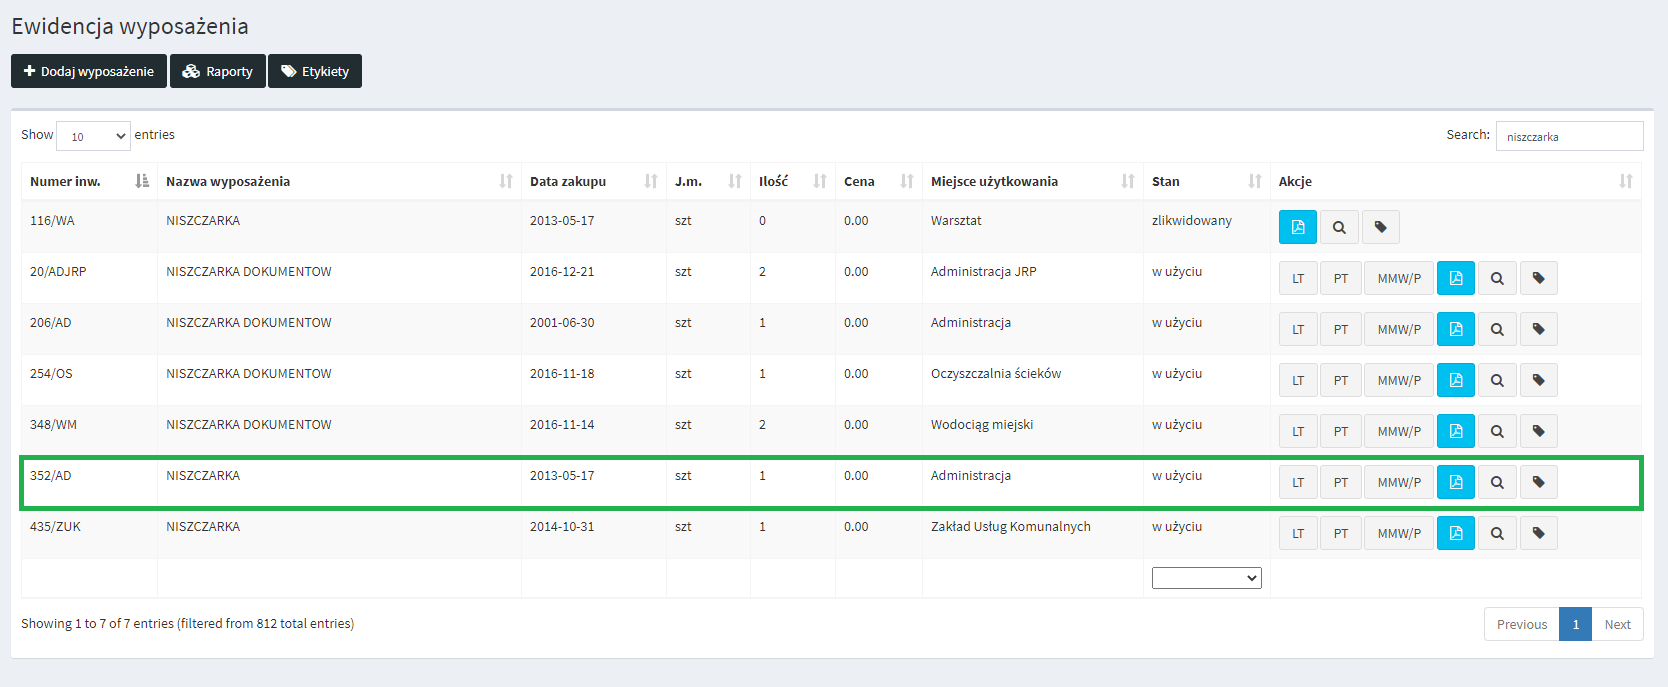Screen dimensions: 1668x687
Task: Open PDF icon for row 435/ZUK
Action: (1455, 533)
